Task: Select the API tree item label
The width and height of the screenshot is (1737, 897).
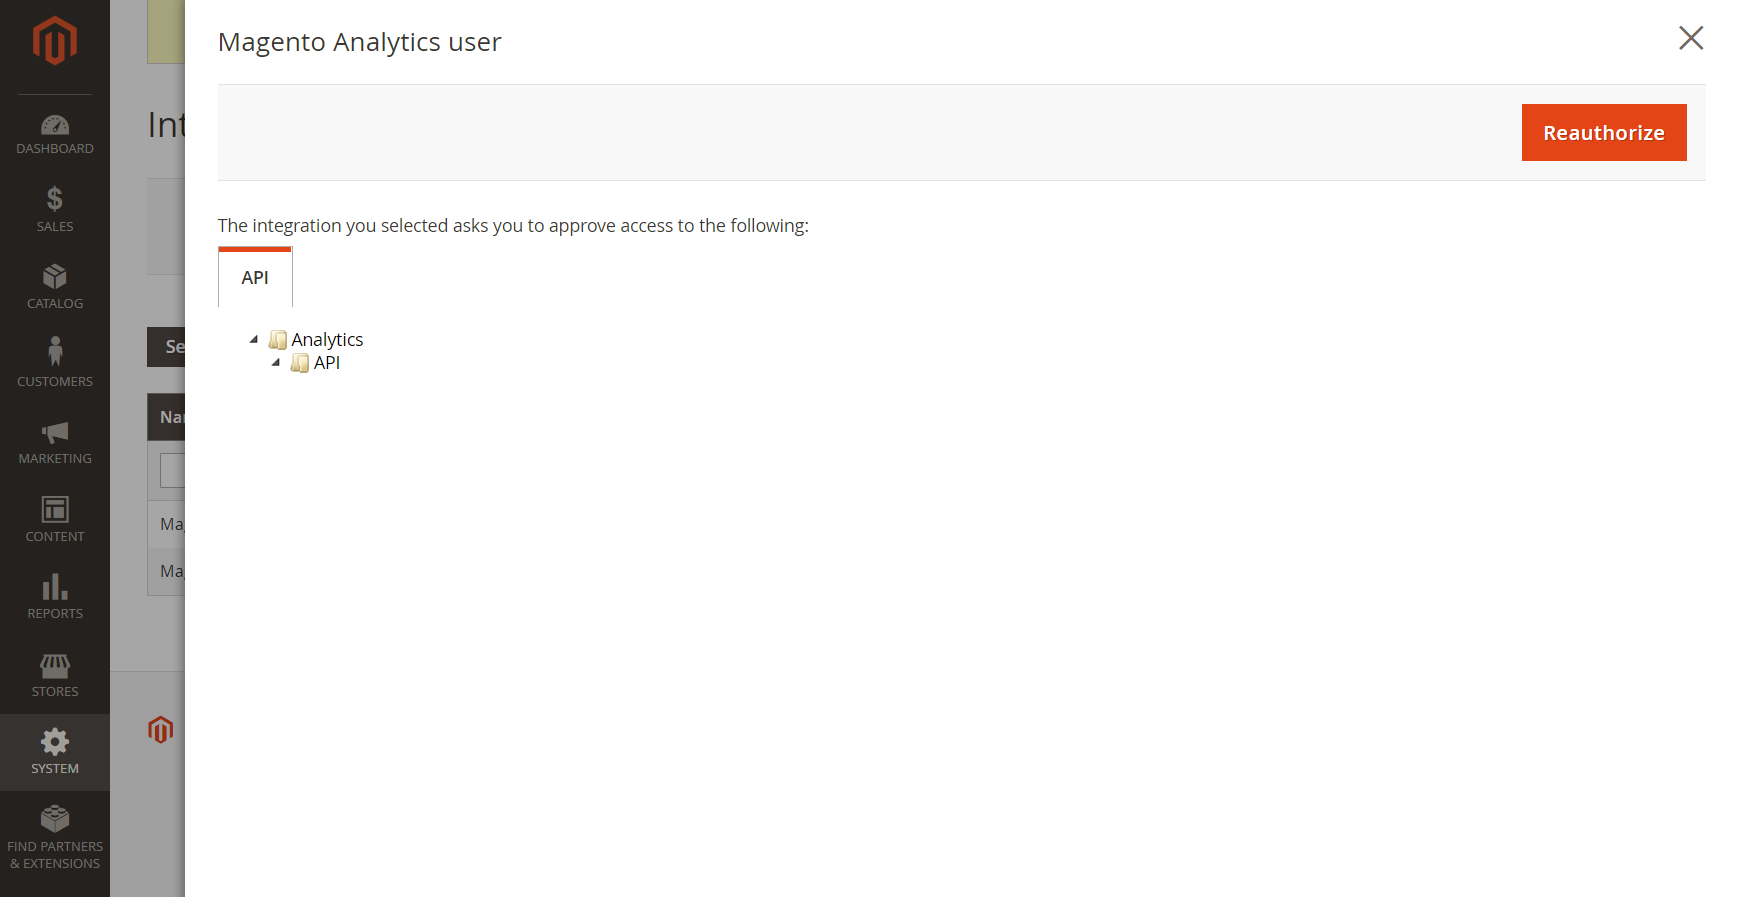Action: [327, 363]
